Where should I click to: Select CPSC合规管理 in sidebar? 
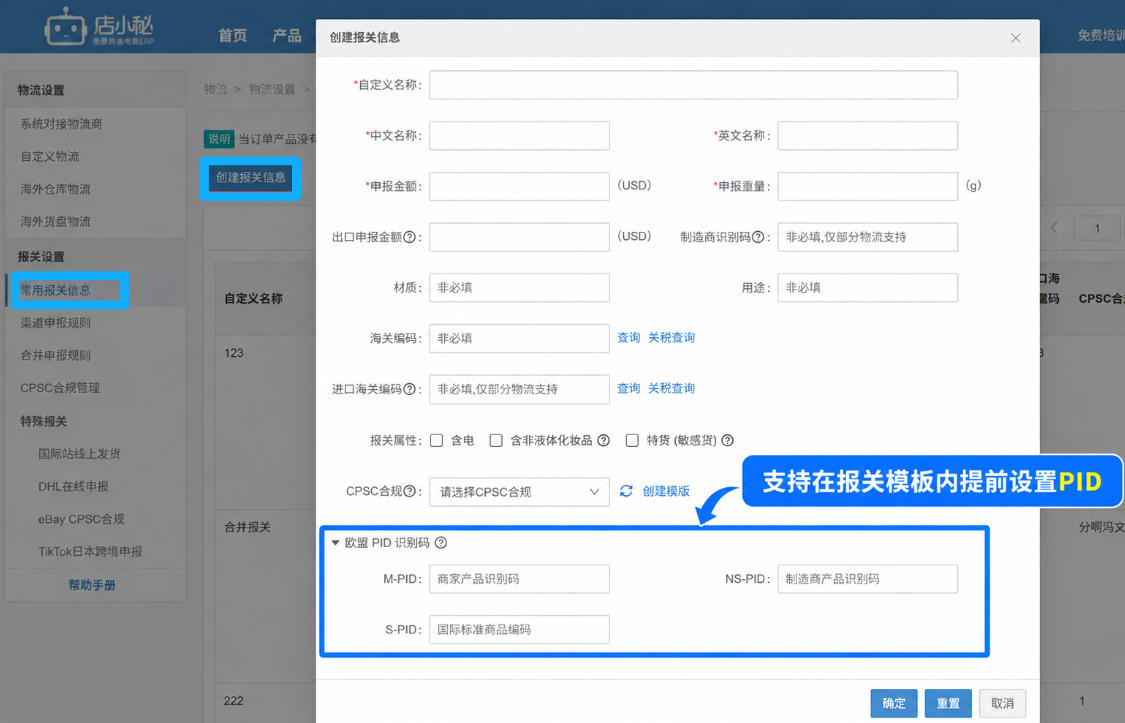pyautogui.click(x=60, y=388)
